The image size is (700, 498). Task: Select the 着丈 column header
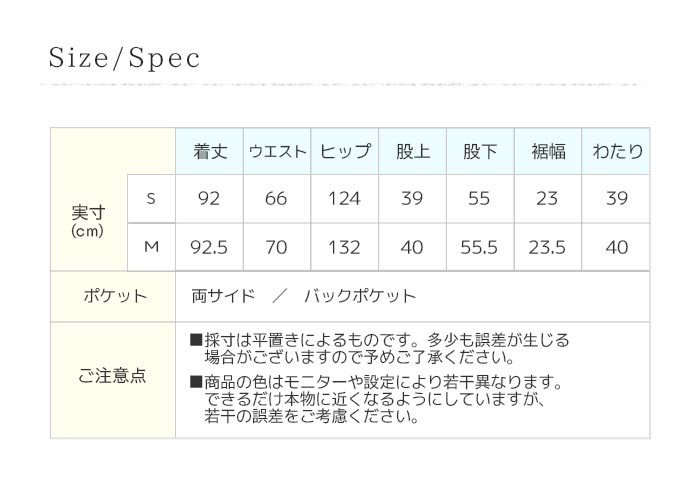(210, 151)
